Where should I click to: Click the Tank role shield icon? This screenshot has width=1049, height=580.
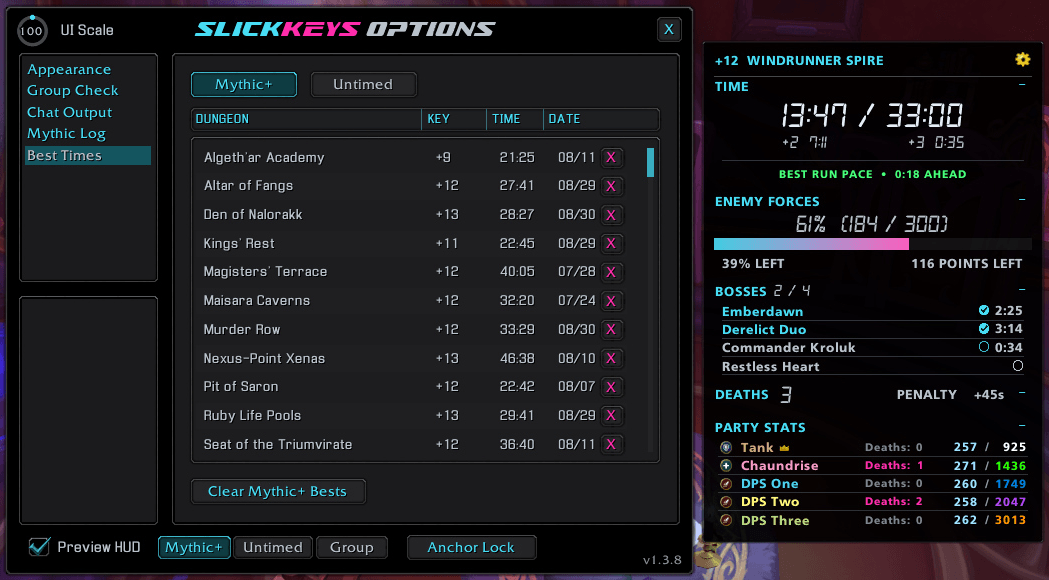(726, 448)
